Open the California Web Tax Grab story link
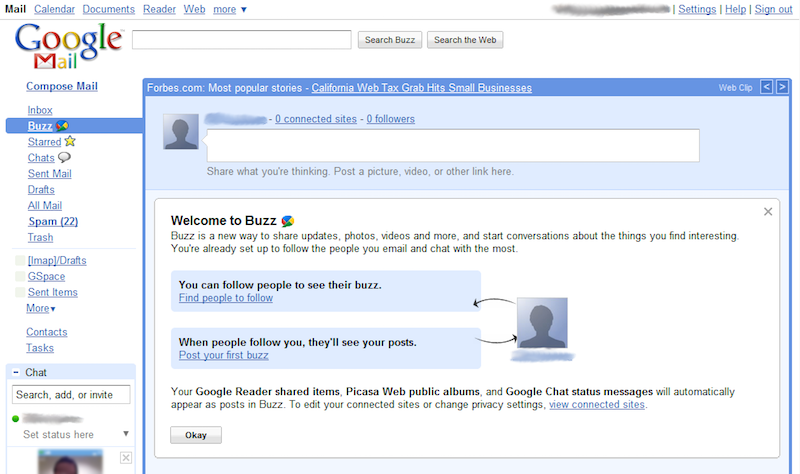This screenshot has width=800, height=474. (x=421, y=88)
